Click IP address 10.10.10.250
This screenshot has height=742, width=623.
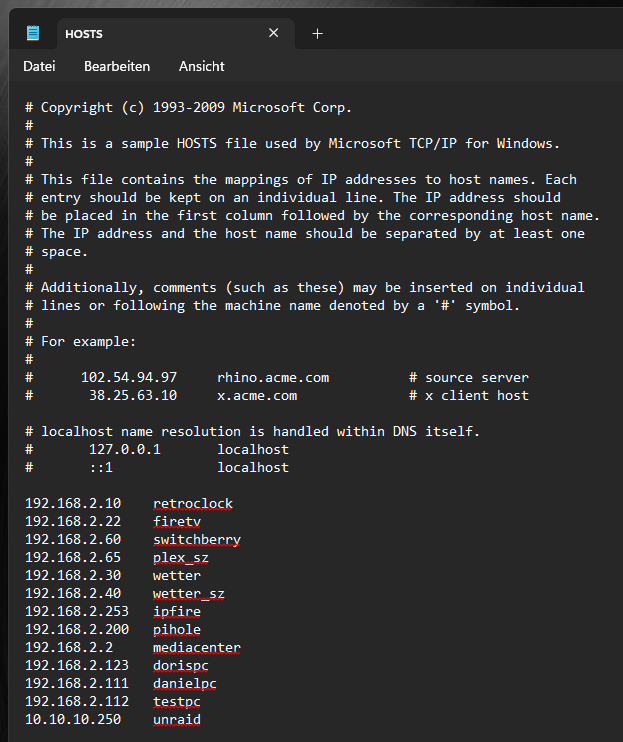(x=73, y=719)
